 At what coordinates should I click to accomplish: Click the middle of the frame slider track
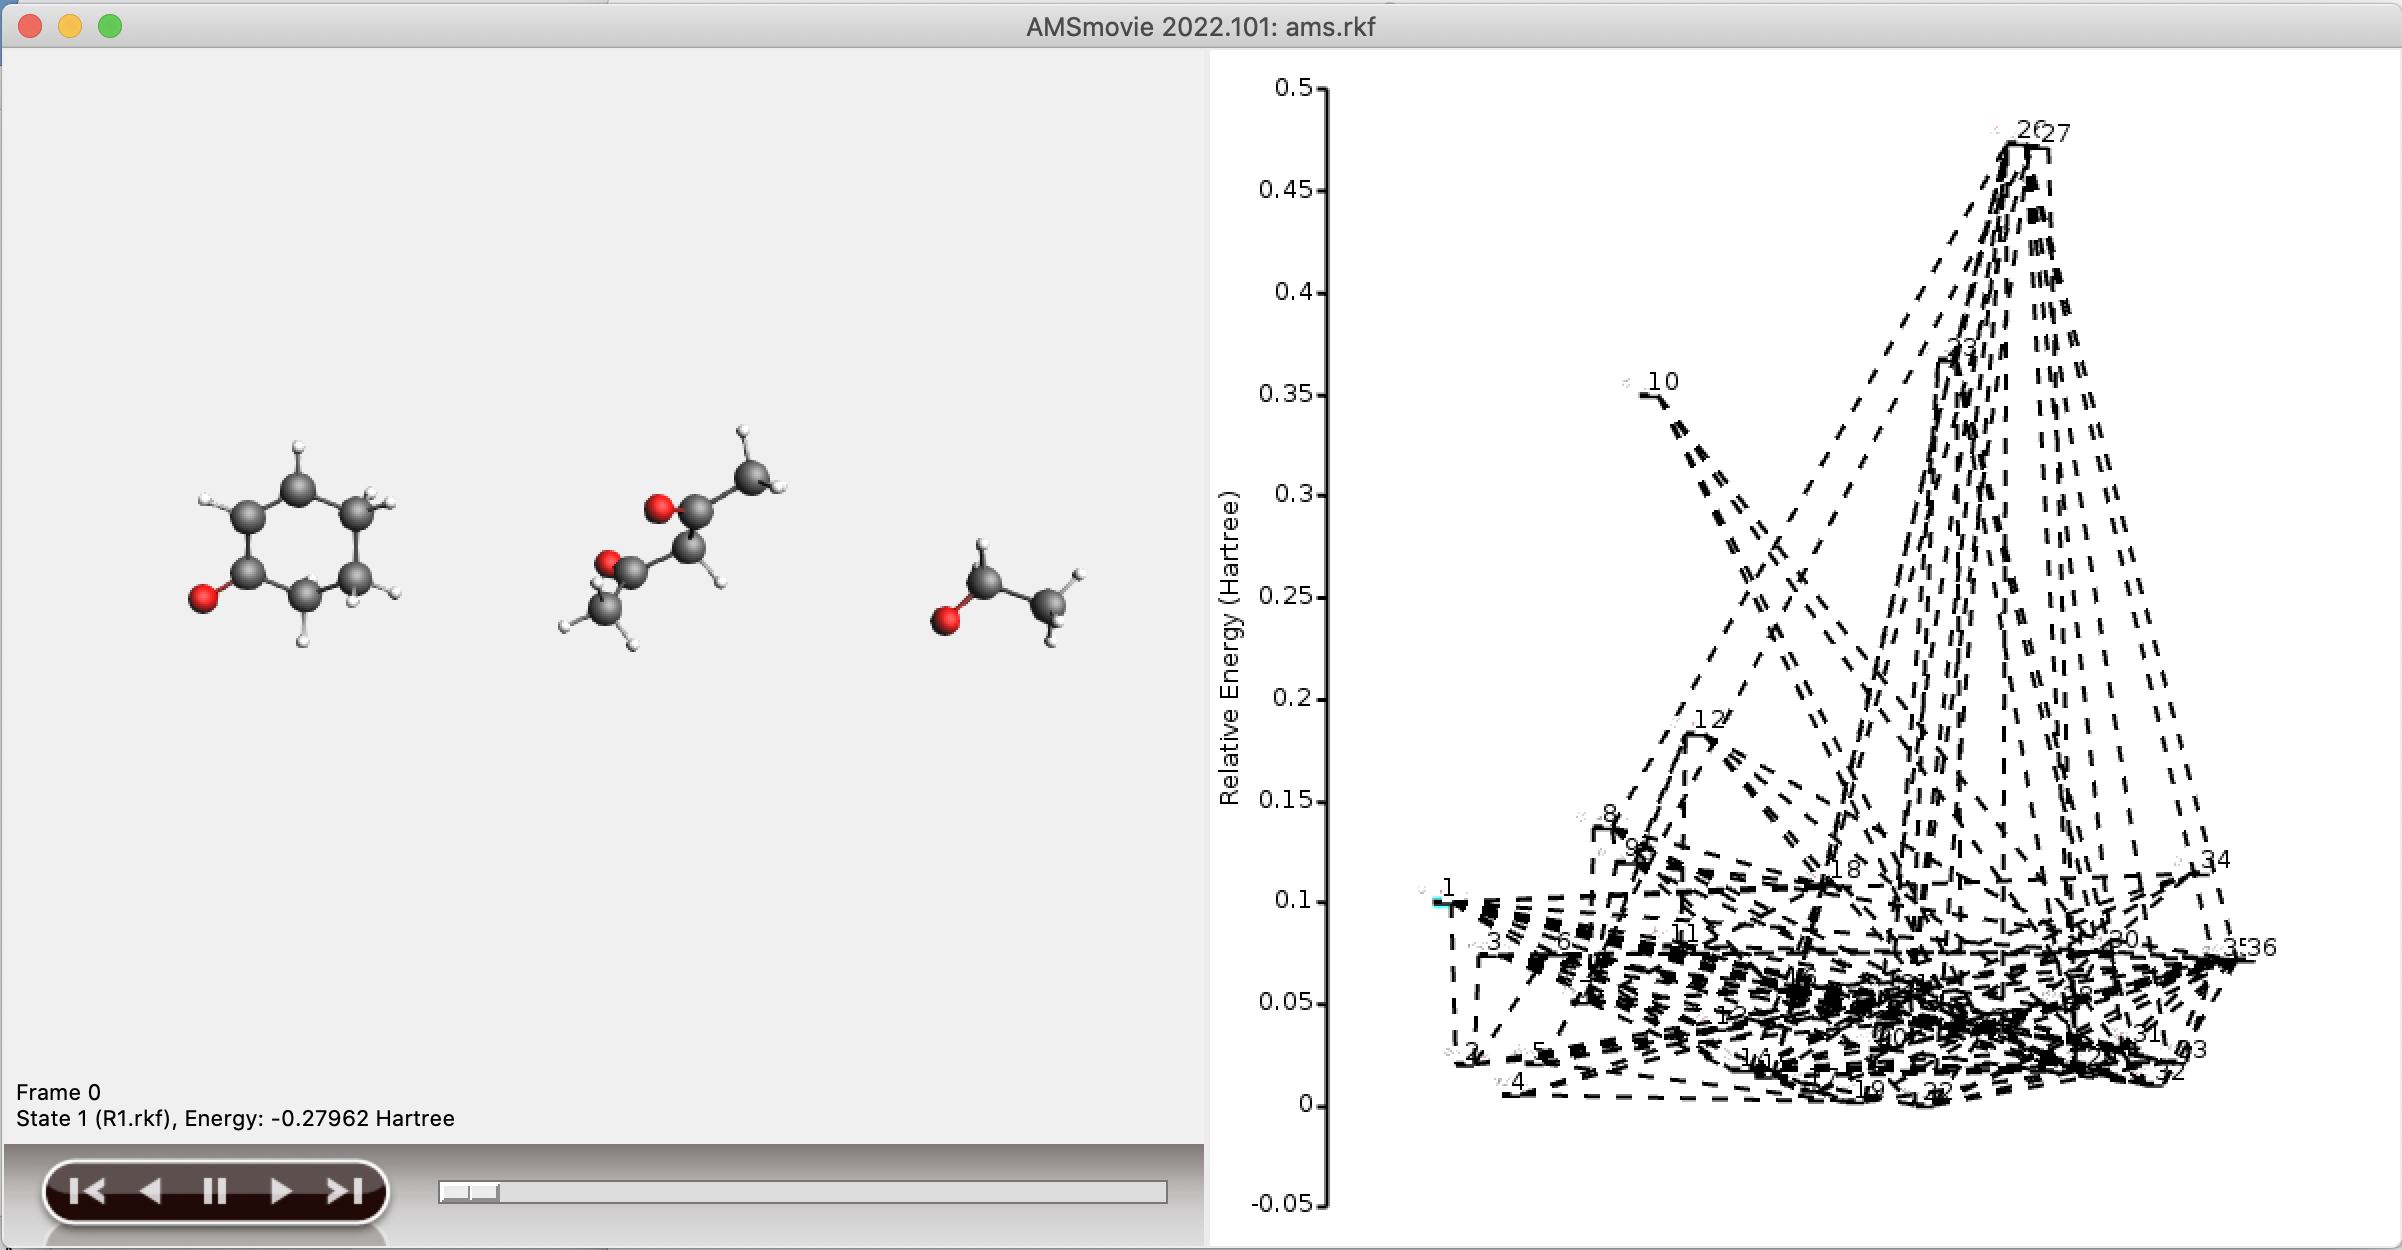pos(803,1192)
